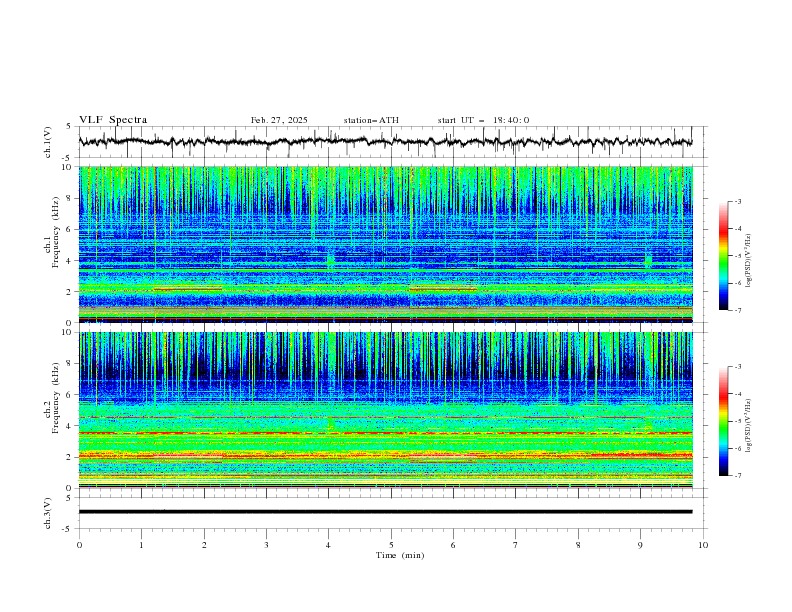Viewport: 792px width, 612px height.
Task: Click the "2" kHz tick of ch.2 spectrogram
Action: [x=71, y=457]
